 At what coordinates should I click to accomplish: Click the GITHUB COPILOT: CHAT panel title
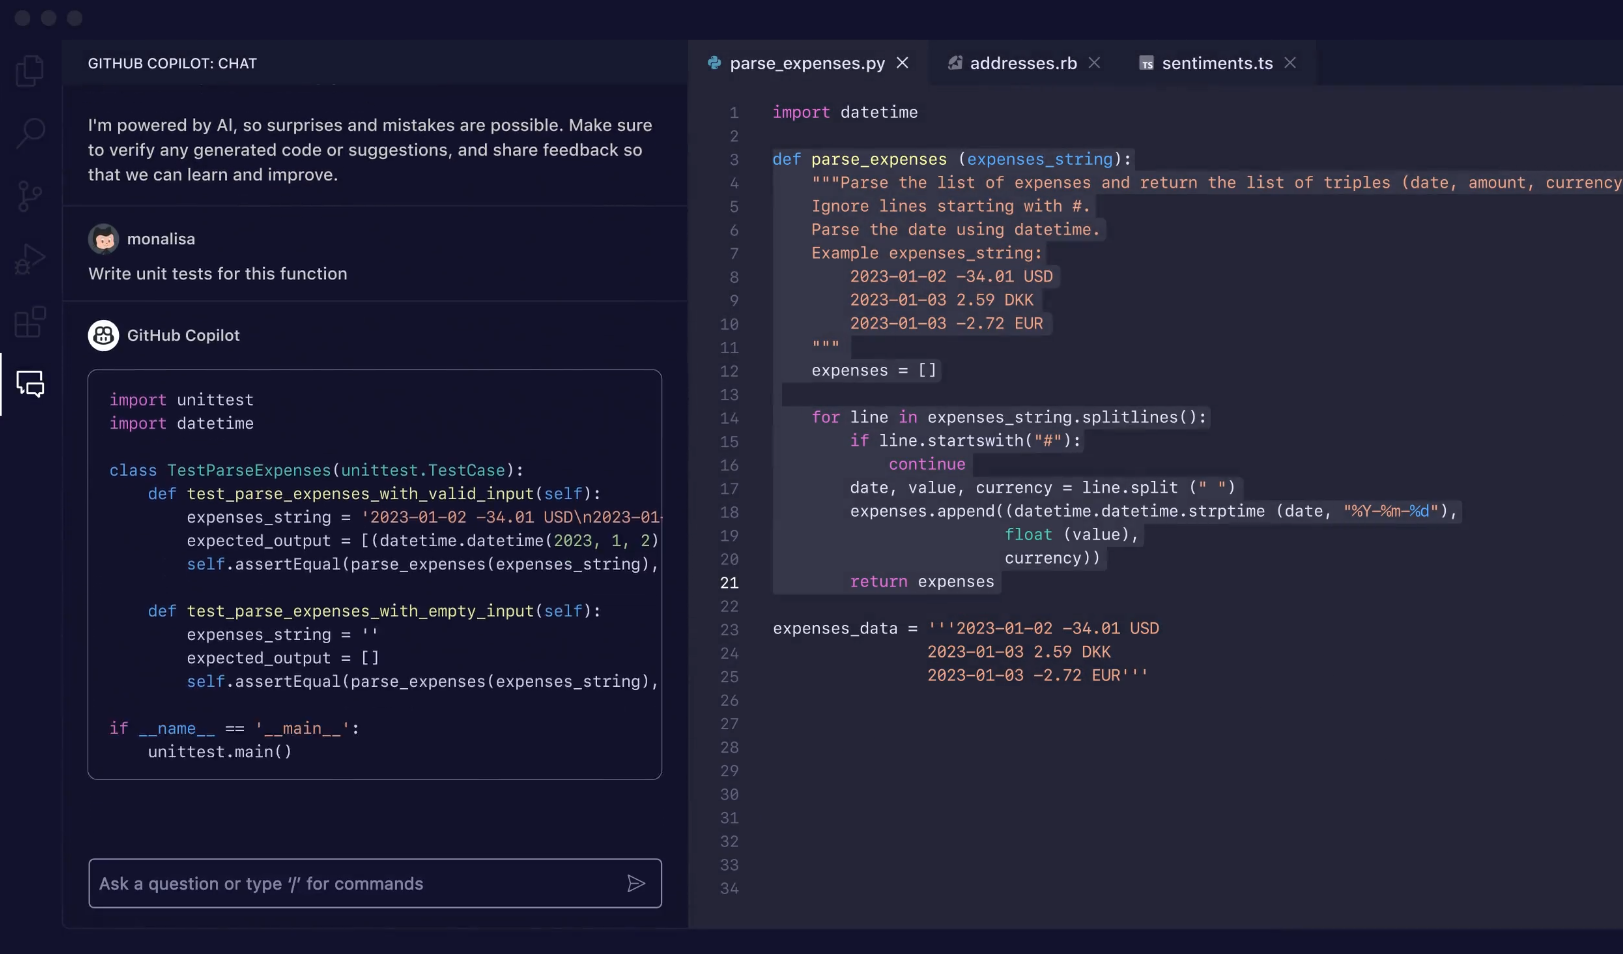coord(172,63)
